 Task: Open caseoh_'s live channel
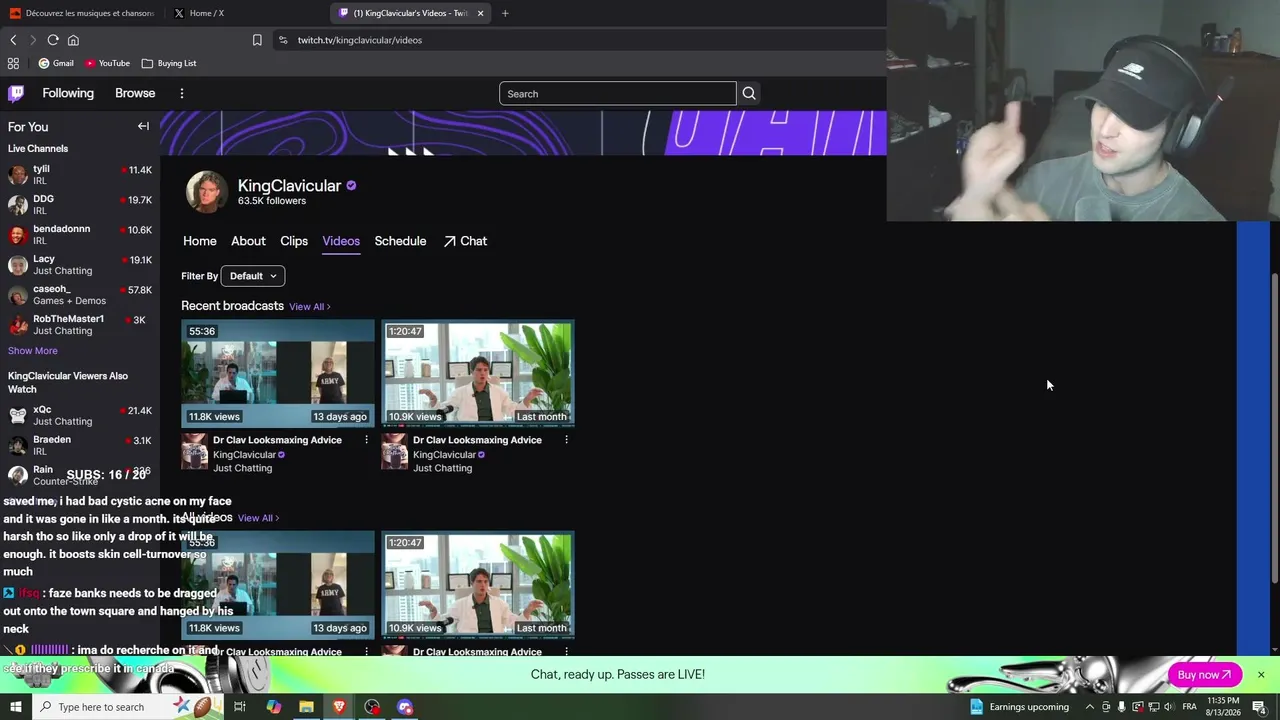80,295
